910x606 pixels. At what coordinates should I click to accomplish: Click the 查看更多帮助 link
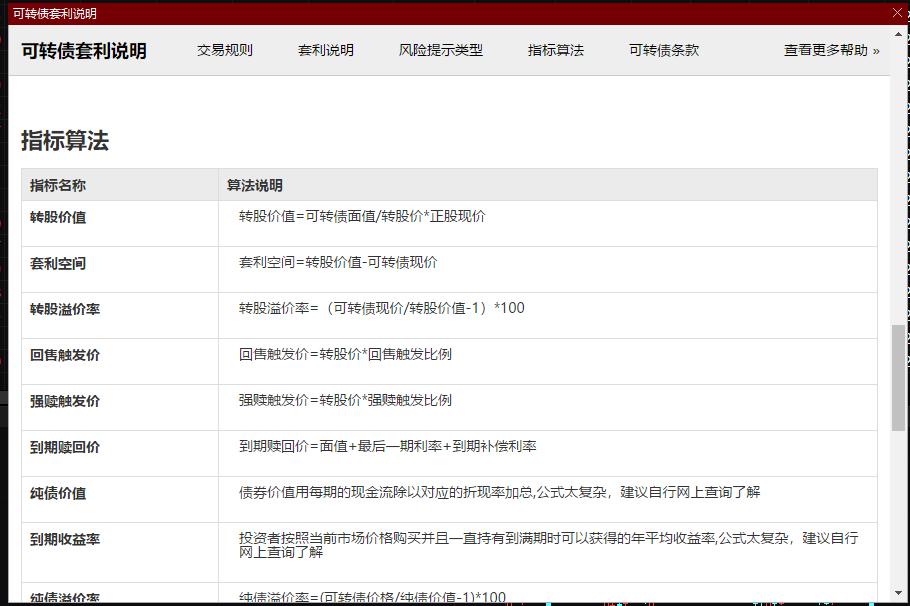829,48
